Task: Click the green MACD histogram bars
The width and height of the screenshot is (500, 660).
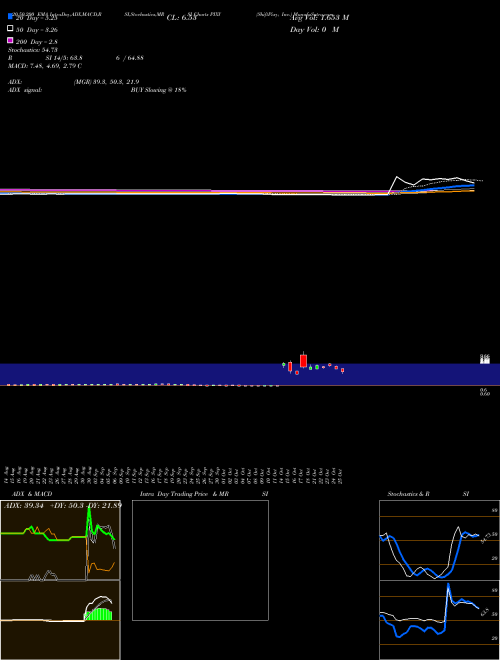Action: point(99,614)
